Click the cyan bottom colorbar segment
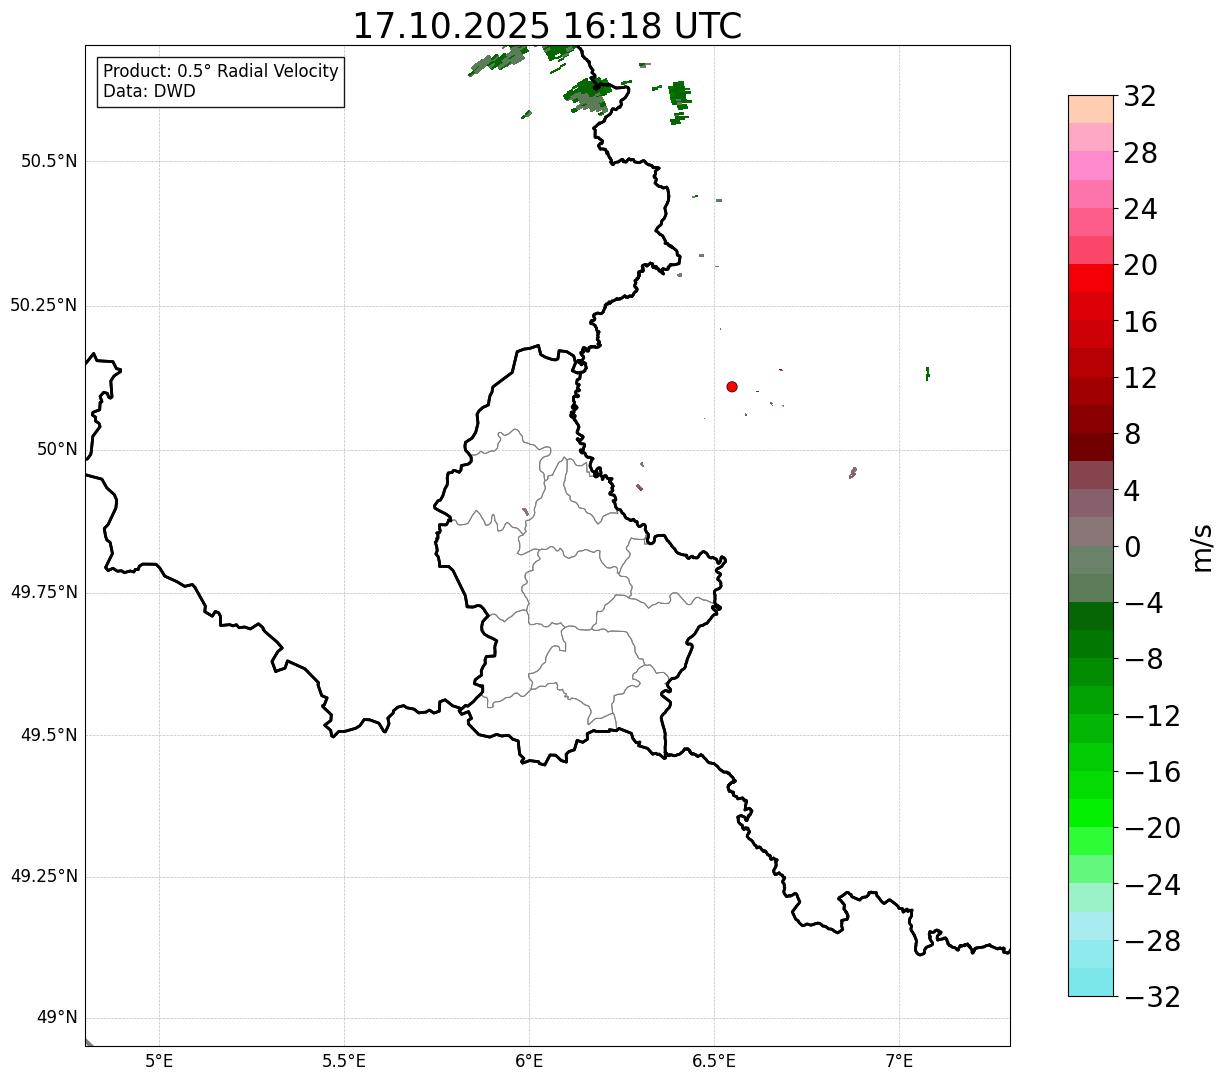This screenshot has width=1225, height=1081. (x=1091, y=982)
